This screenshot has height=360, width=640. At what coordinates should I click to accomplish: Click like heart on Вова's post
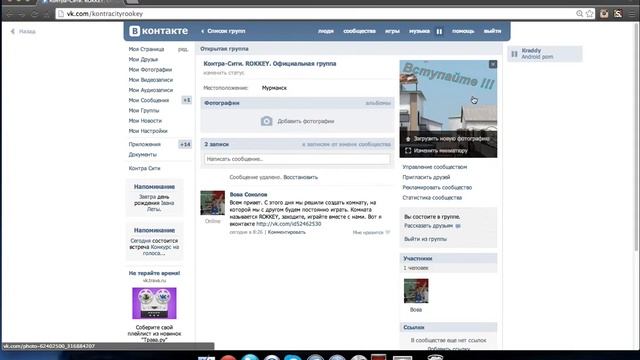pyautogui.click(x=388, y=232)
